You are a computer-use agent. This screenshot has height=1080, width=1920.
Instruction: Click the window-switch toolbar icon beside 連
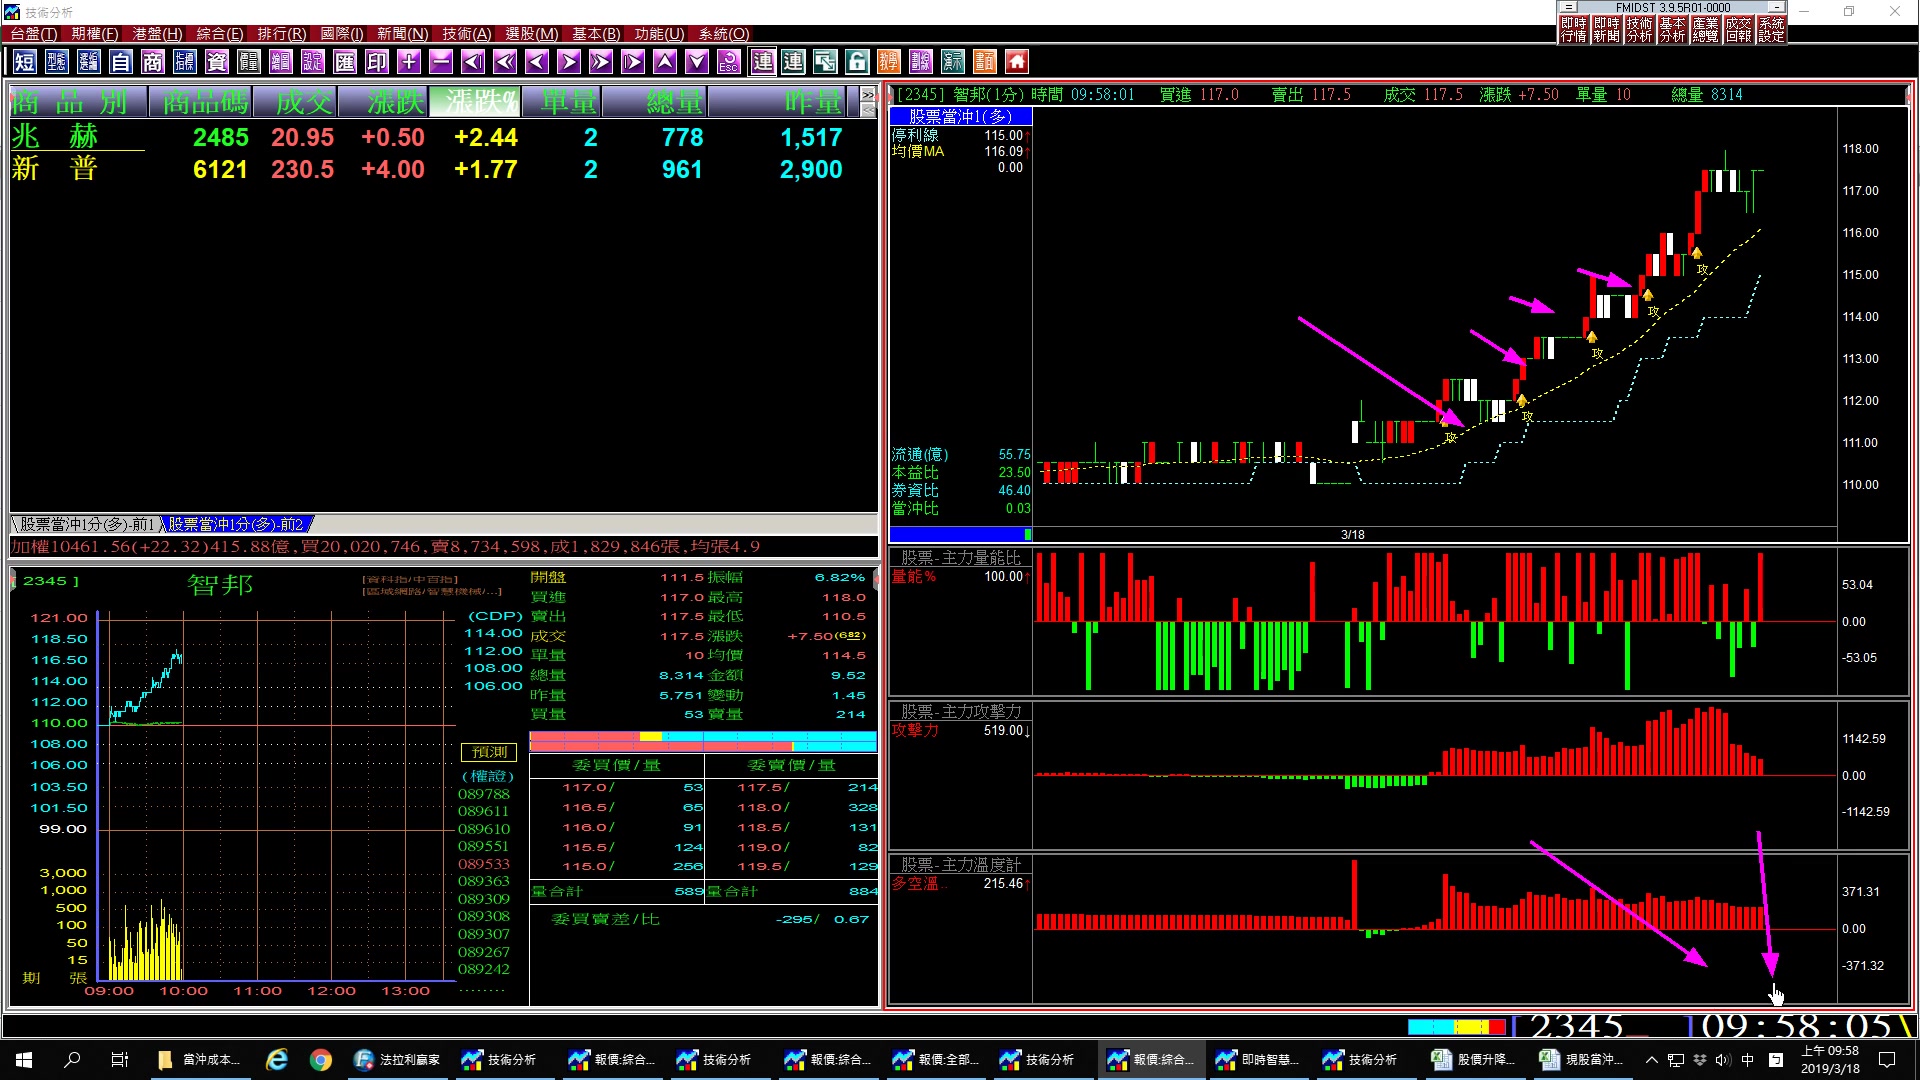825,62
